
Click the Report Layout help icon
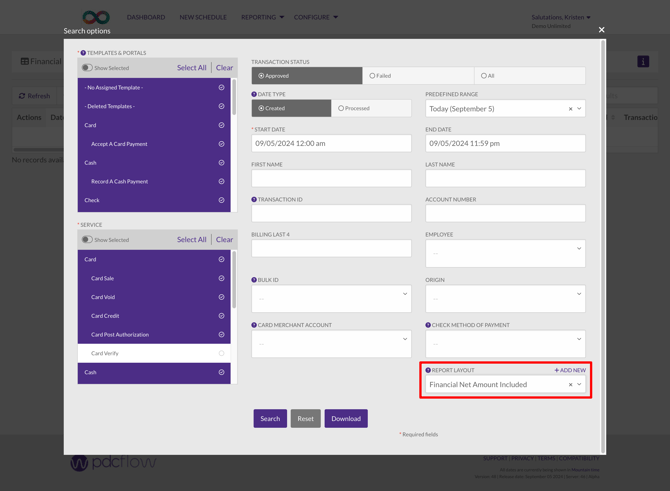[428, 370]
